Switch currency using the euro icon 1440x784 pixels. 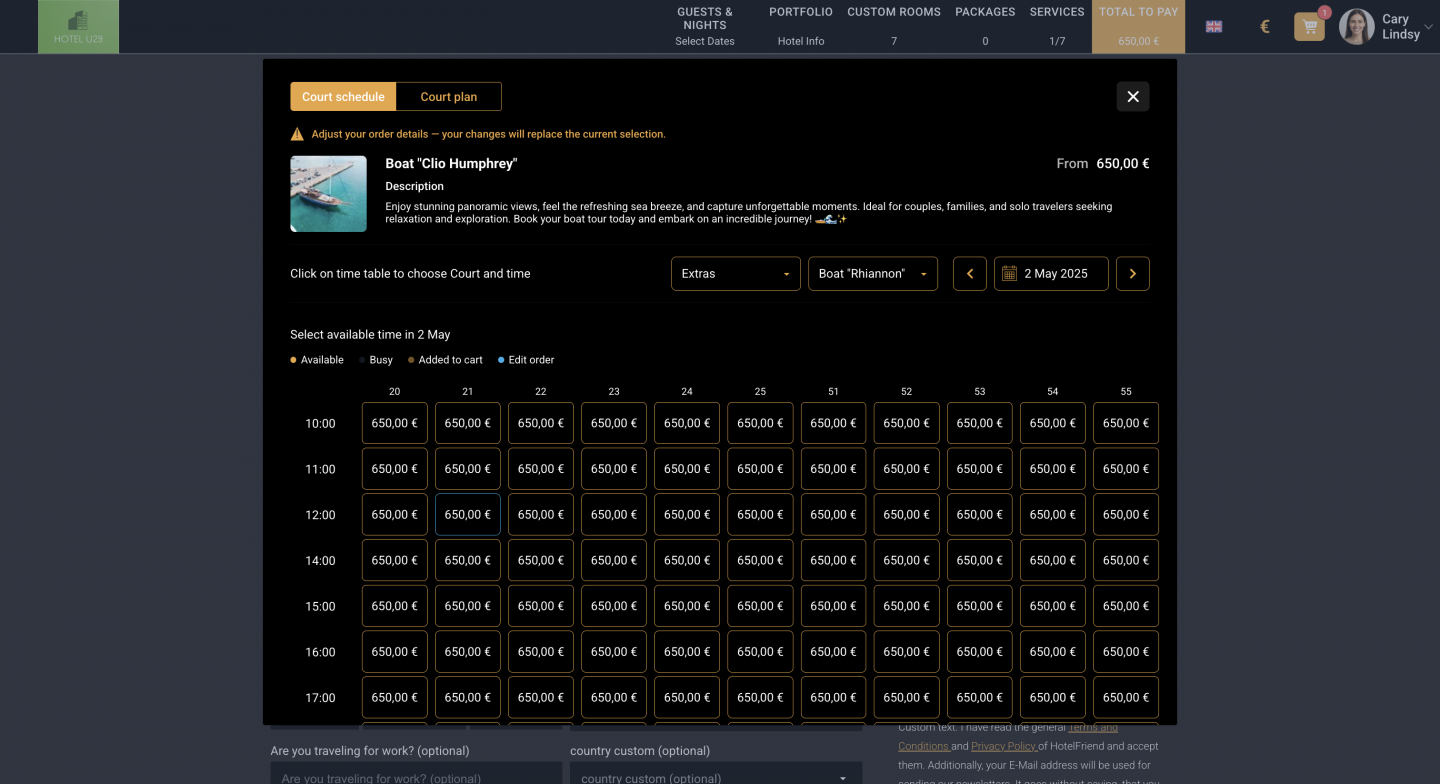tap(1265, 27)
